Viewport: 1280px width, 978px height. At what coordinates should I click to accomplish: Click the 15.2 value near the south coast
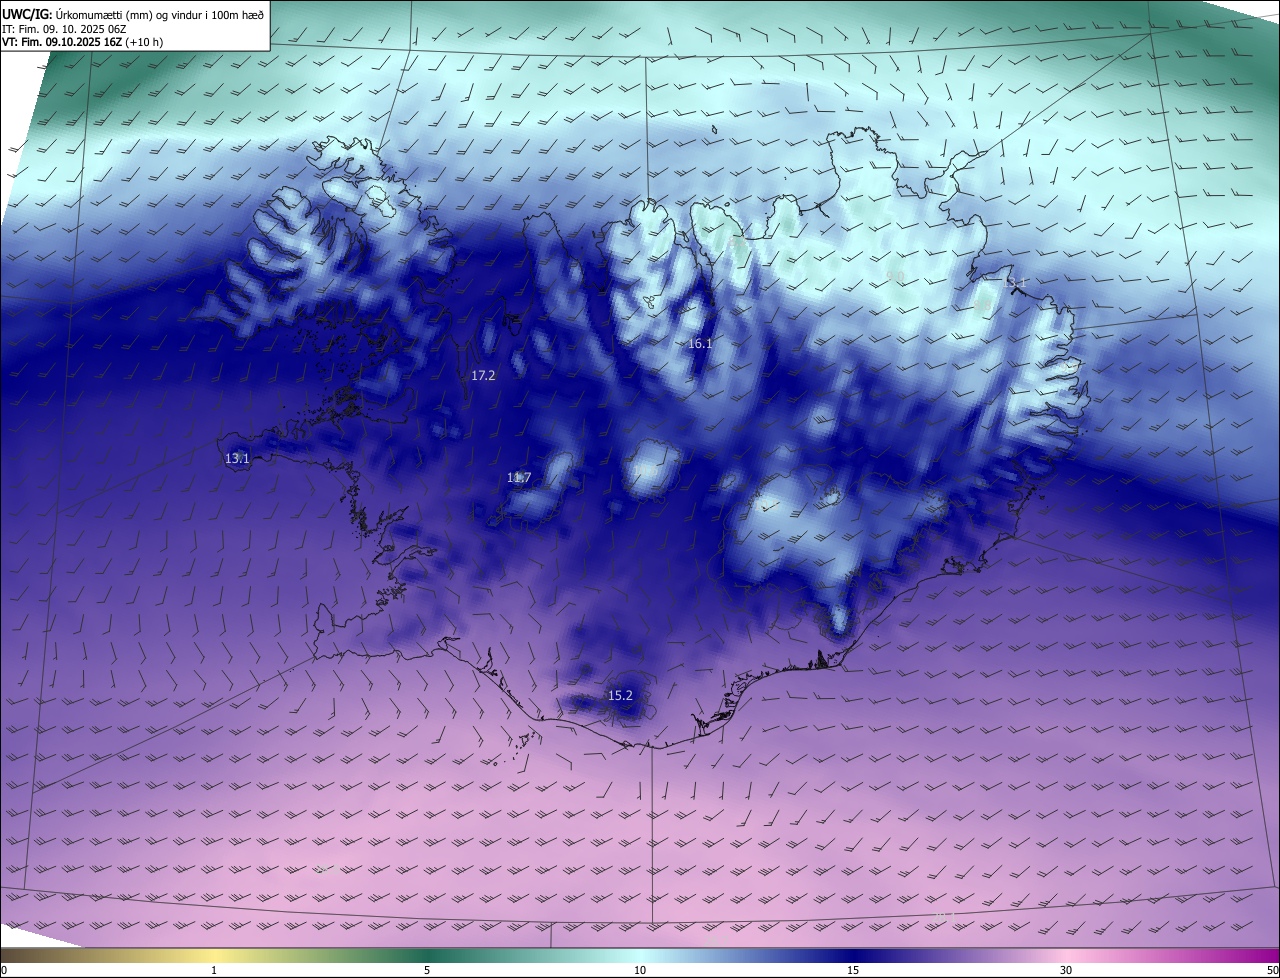[x=620, y=695]
